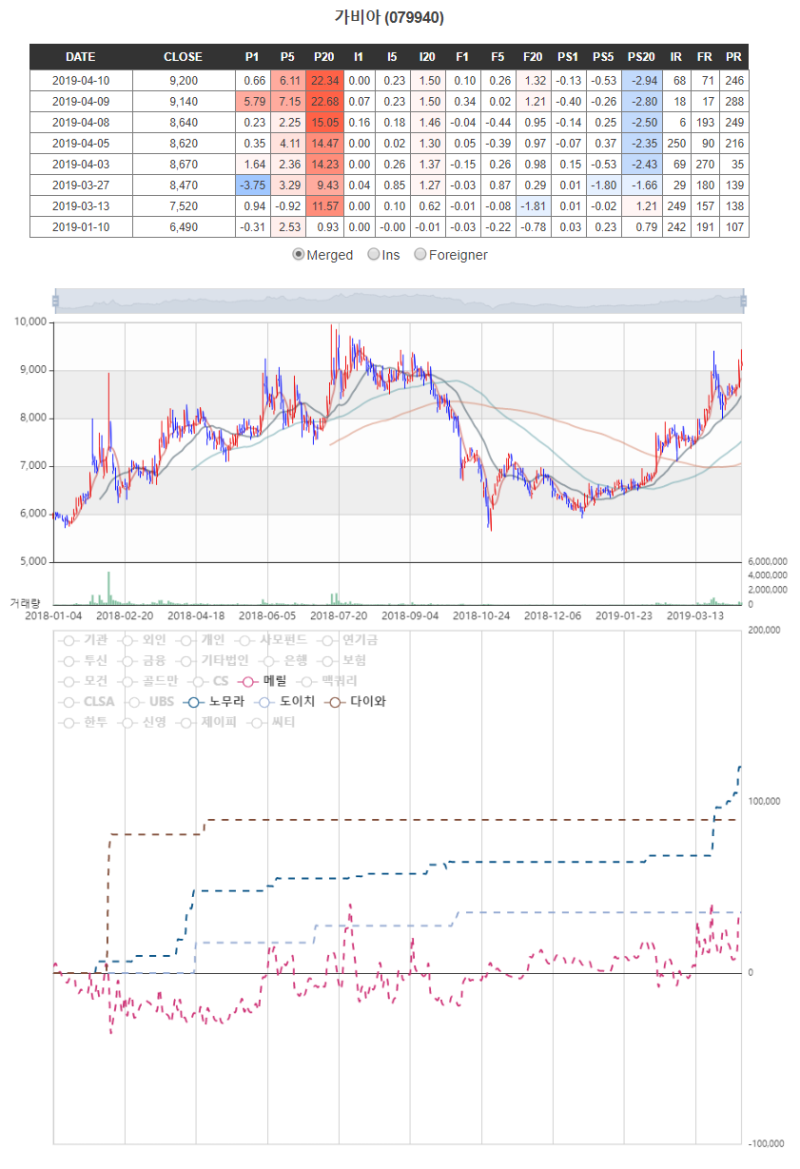
Task: Show the UBS series in legend
Action: coord(149,702)
